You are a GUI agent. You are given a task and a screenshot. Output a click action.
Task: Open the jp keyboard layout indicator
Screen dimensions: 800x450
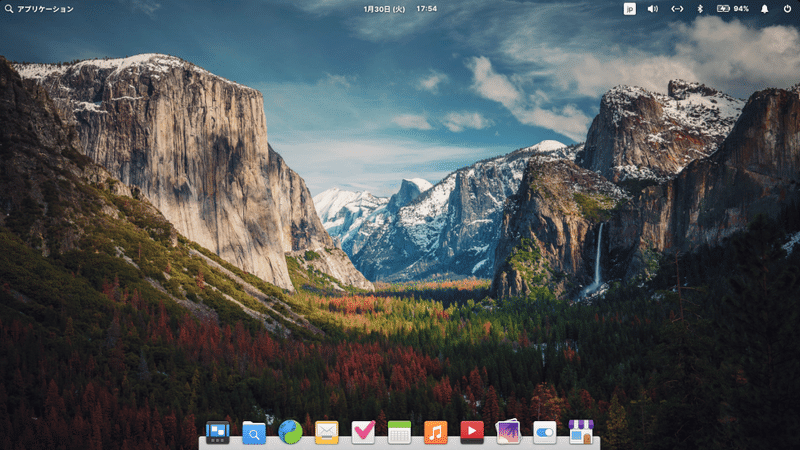pyautogui.click(x=630, y=9)
